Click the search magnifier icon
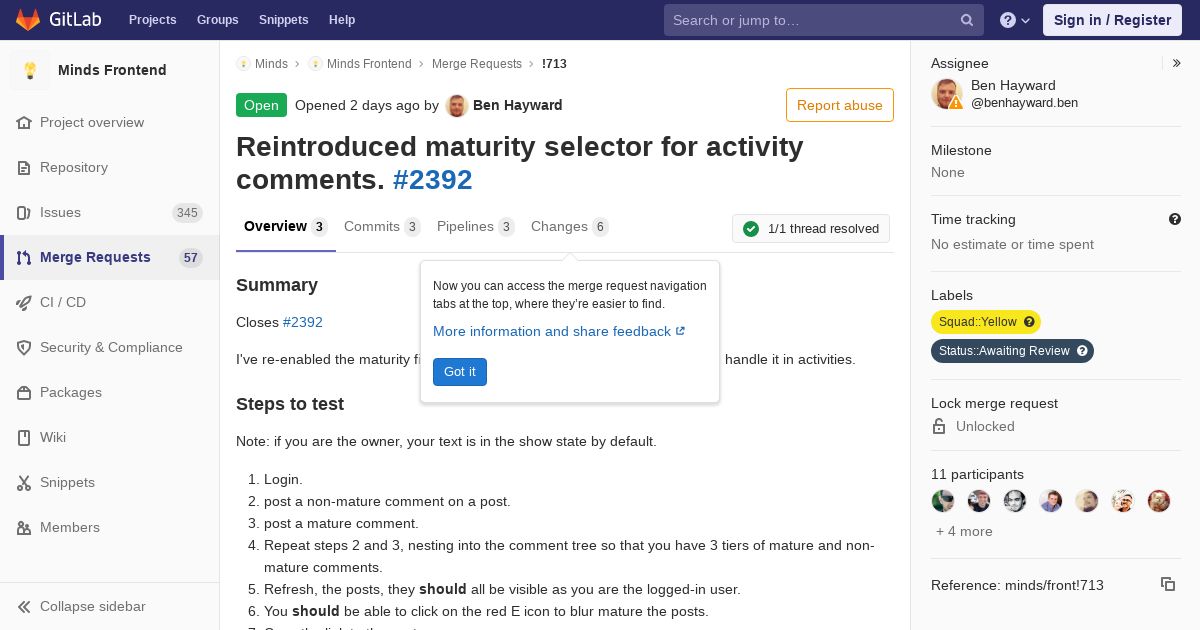This screenshot has height=630, width=1200. point(967,20)
